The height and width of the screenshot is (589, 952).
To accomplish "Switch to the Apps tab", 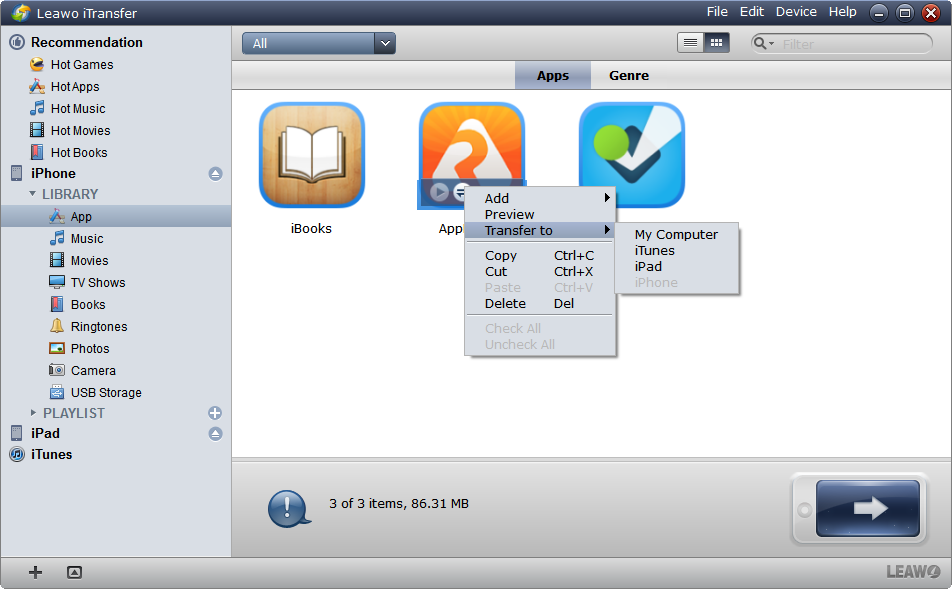I will click(552, 75).
